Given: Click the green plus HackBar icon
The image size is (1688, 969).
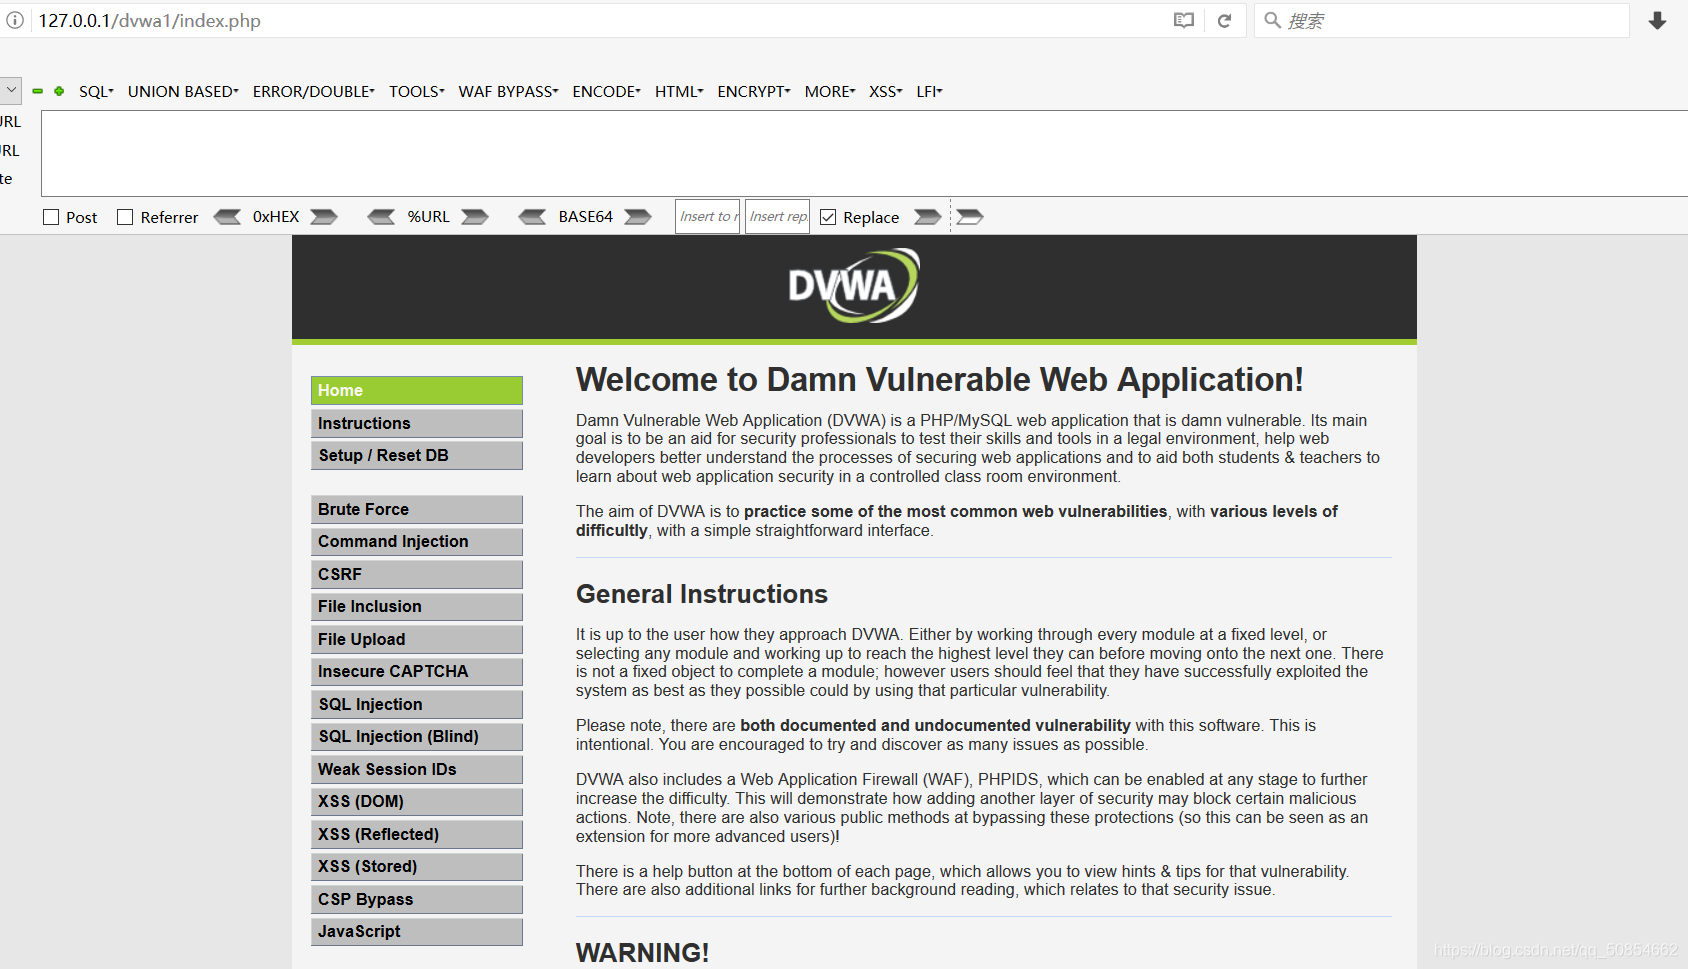Looking at the screenshot, I should pos(59,91).
